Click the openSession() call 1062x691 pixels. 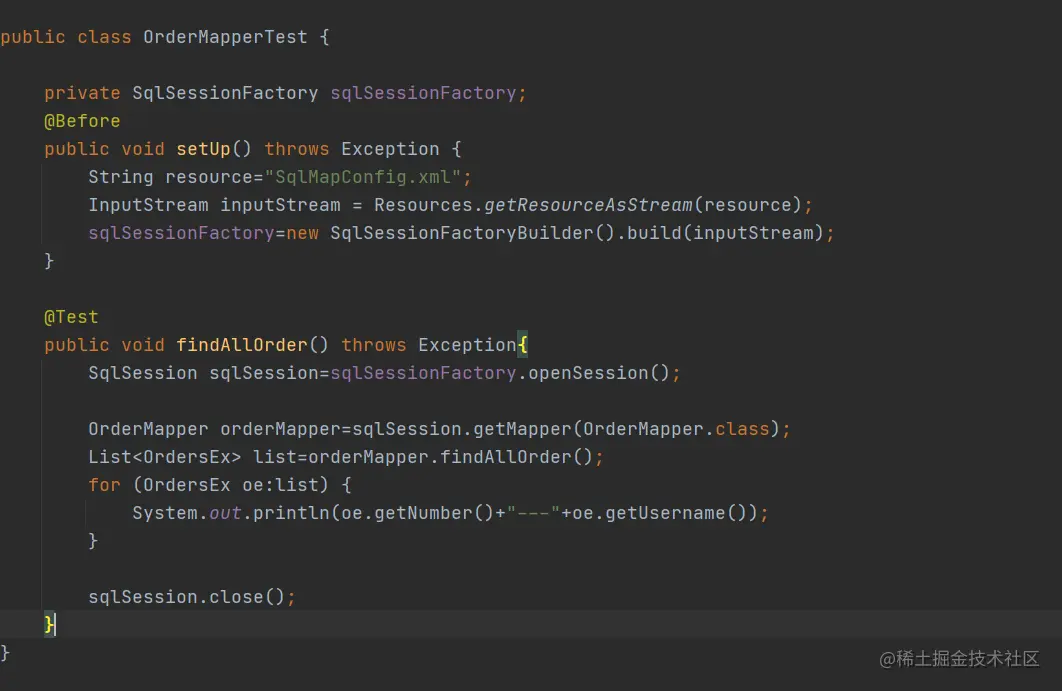(599, 373)
